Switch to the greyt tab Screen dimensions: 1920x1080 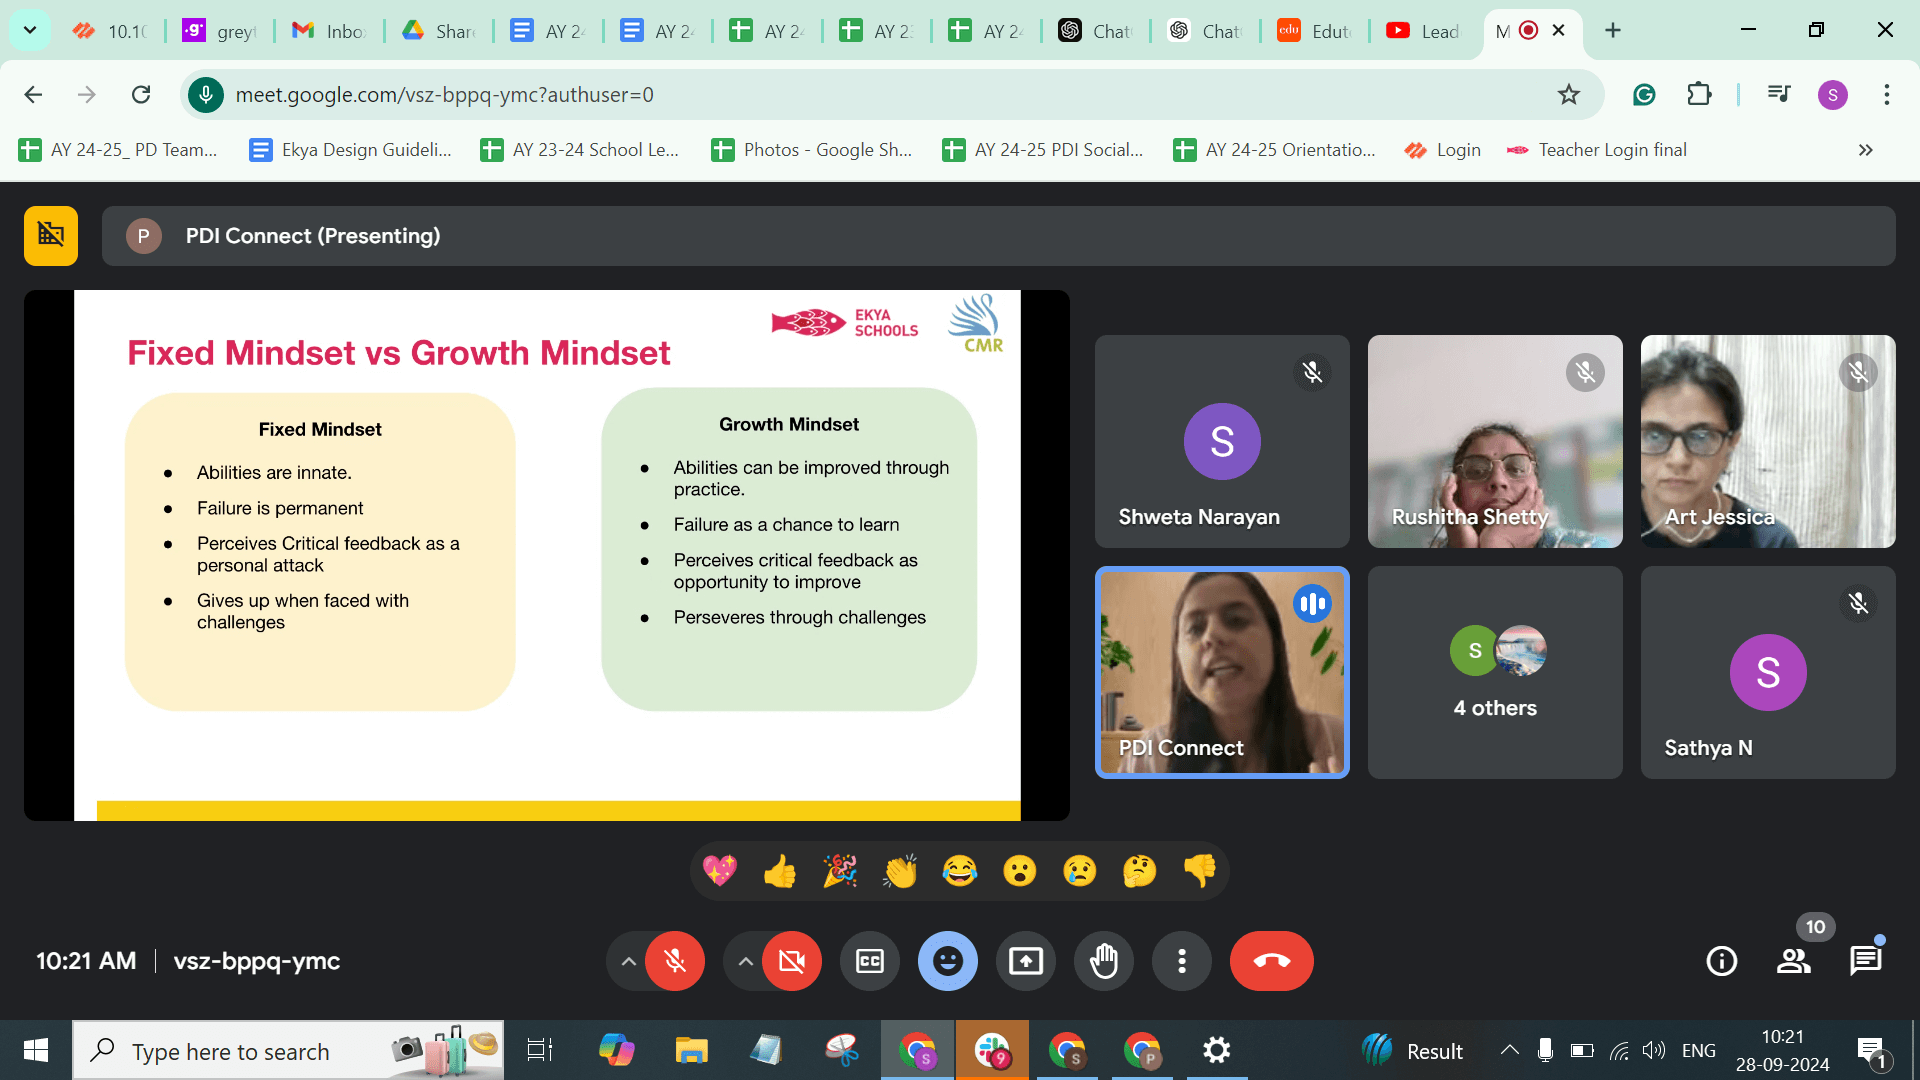coord(220,31)
